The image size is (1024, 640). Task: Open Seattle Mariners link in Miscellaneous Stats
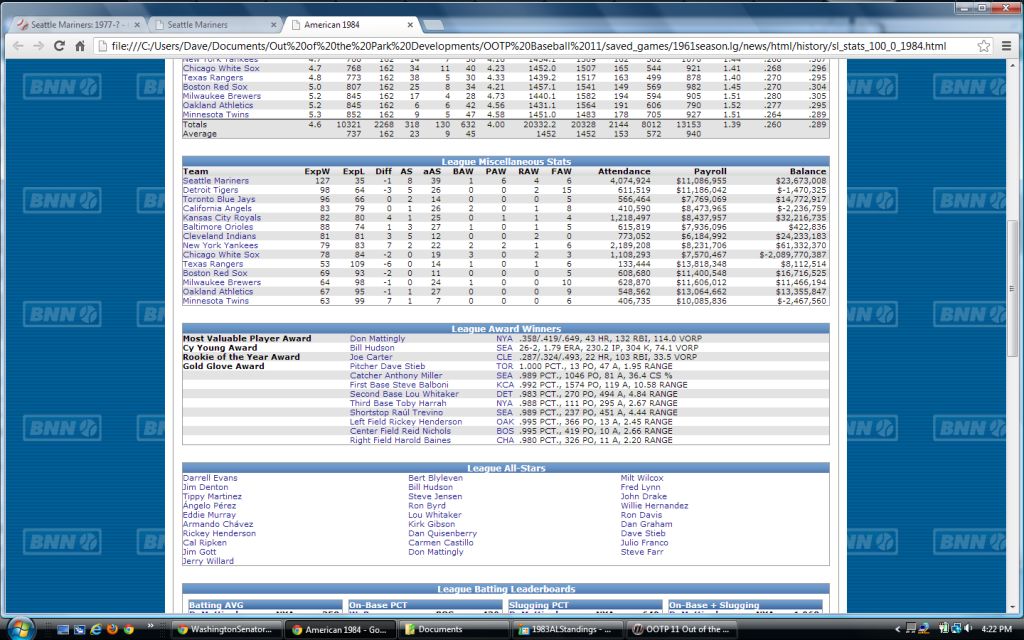[x=216, y=181]
